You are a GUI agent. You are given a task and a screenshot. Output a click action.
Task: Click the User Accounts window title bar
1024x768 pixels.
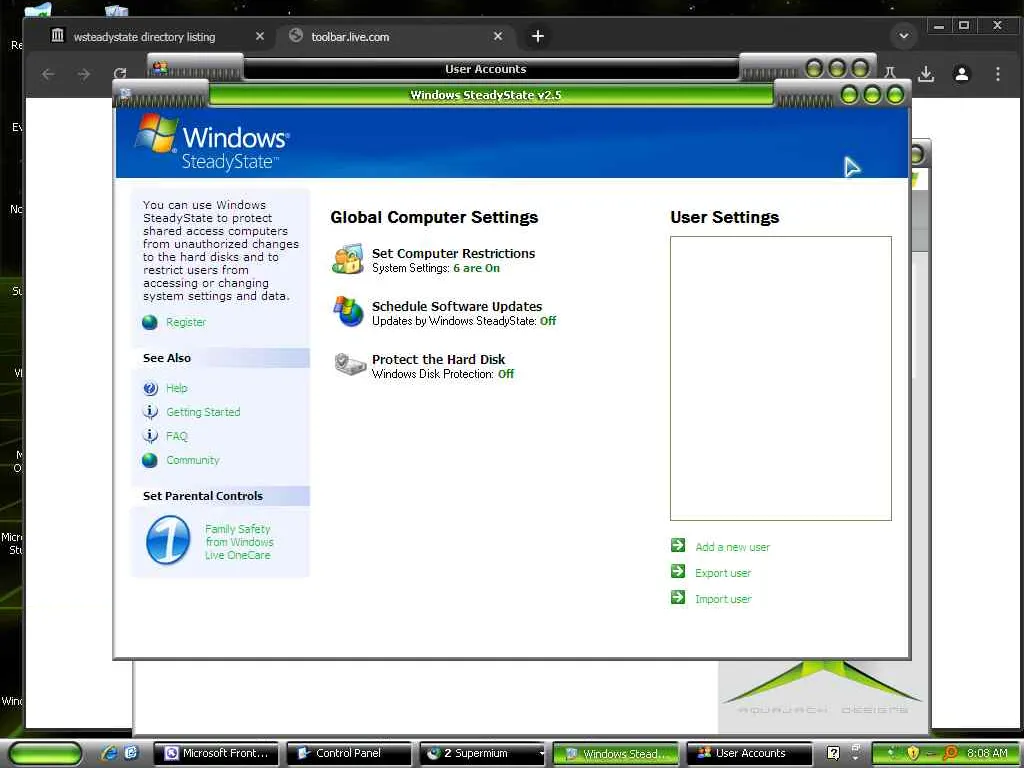tap(485, 69)
